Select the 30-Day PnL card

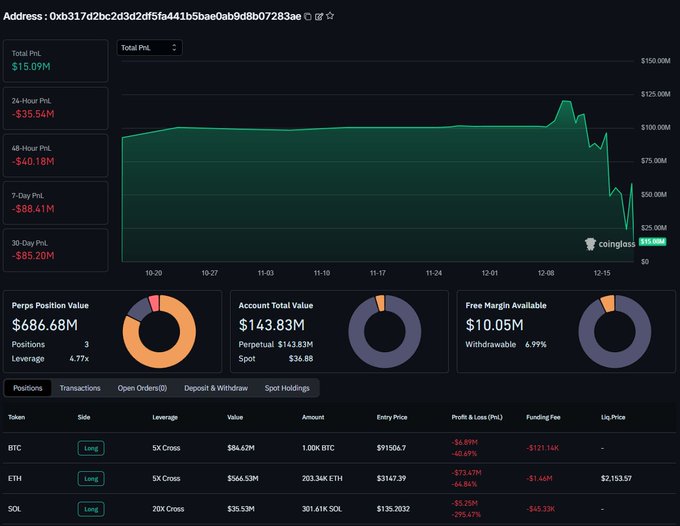(x=55, y=248)
